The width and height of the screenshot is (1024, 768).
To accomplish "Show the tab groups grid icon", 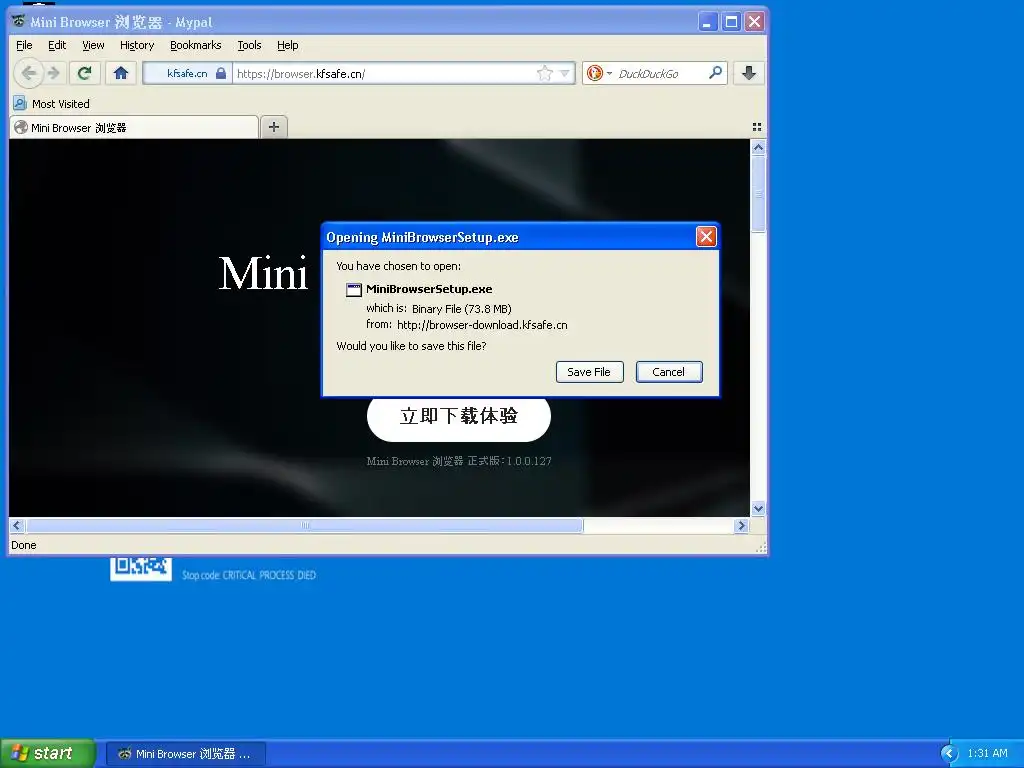I will coord(757,127).
